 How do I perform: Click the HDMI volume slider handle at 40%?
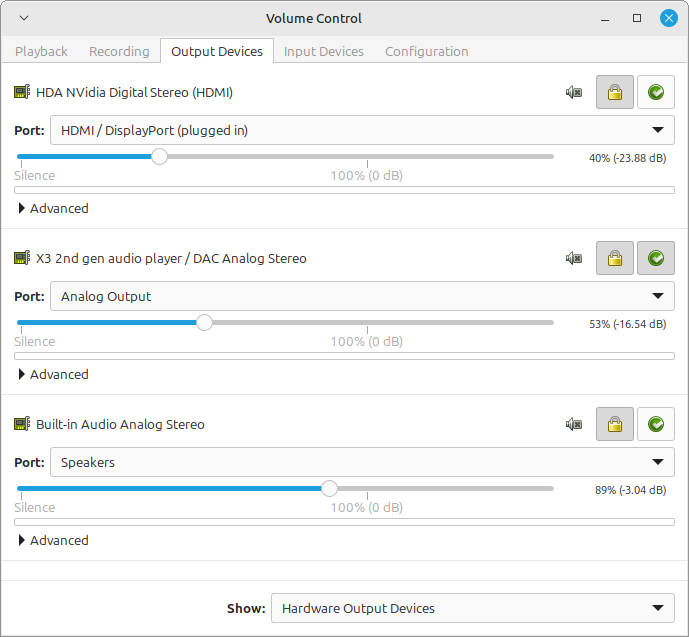click(160, 156)
